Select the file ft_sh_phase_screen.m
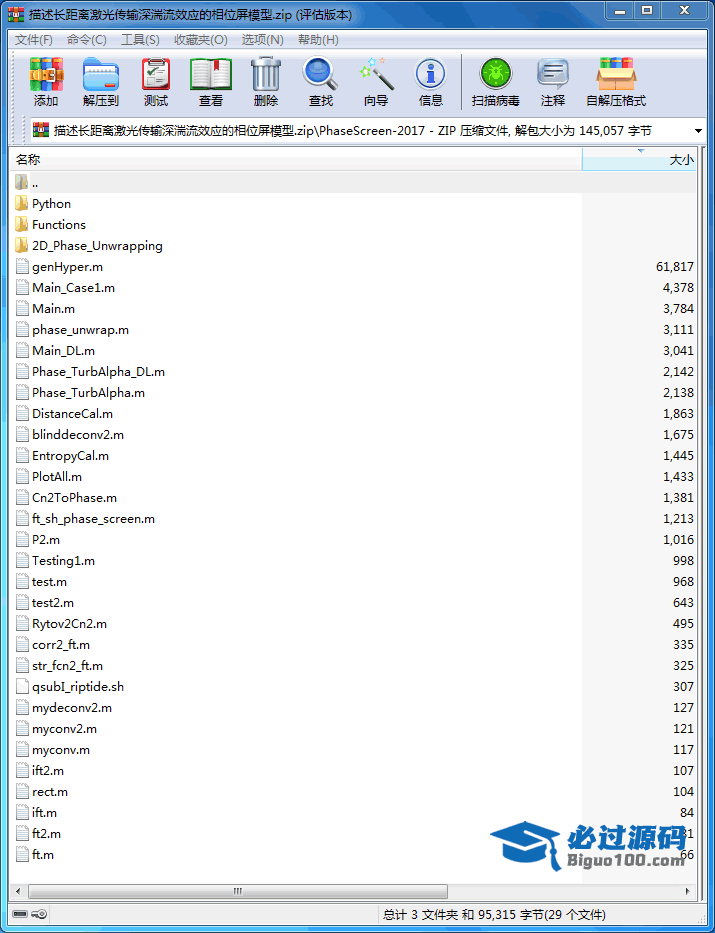 93,519
